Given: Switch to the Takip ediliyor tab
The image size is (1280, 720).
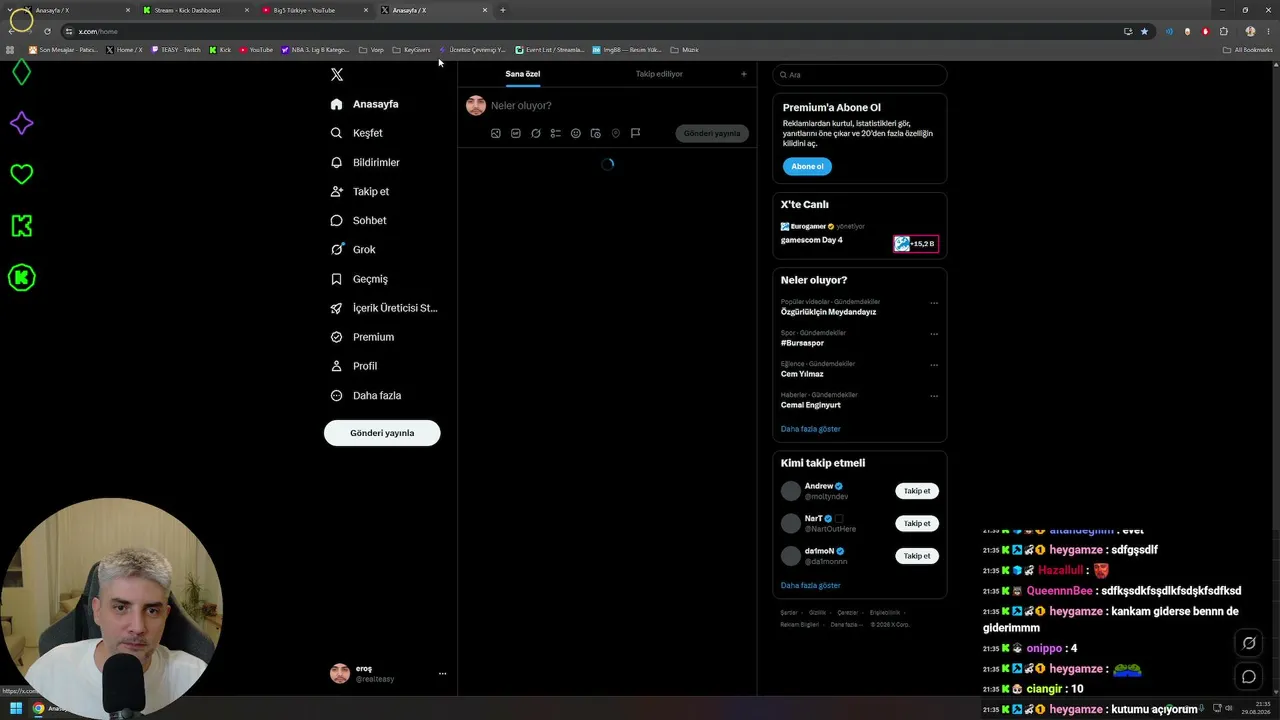Looking at the screenshot, I should pos(659,74).
